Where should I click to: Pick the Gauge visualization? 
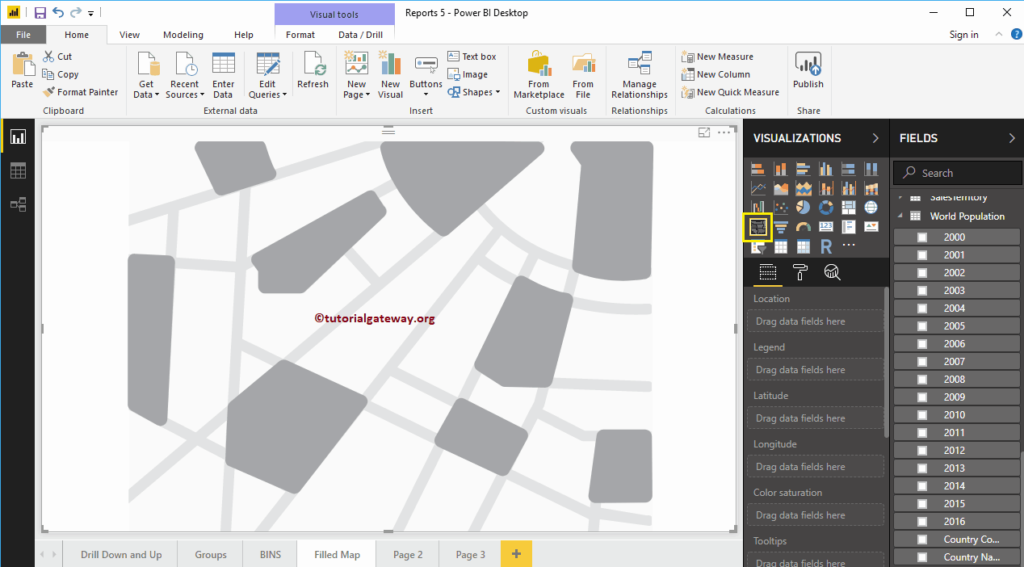point(803,227)
